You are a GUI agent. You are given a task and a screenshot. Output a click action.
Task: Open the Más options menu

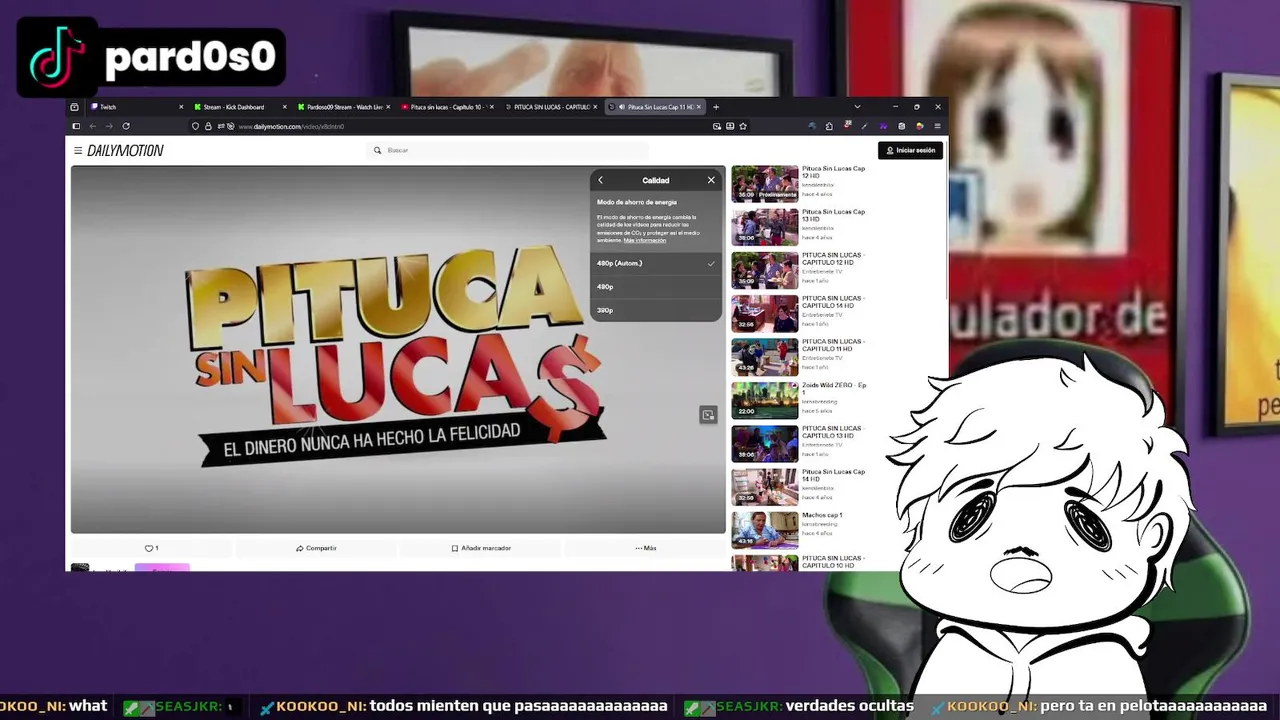pos(645,548)
